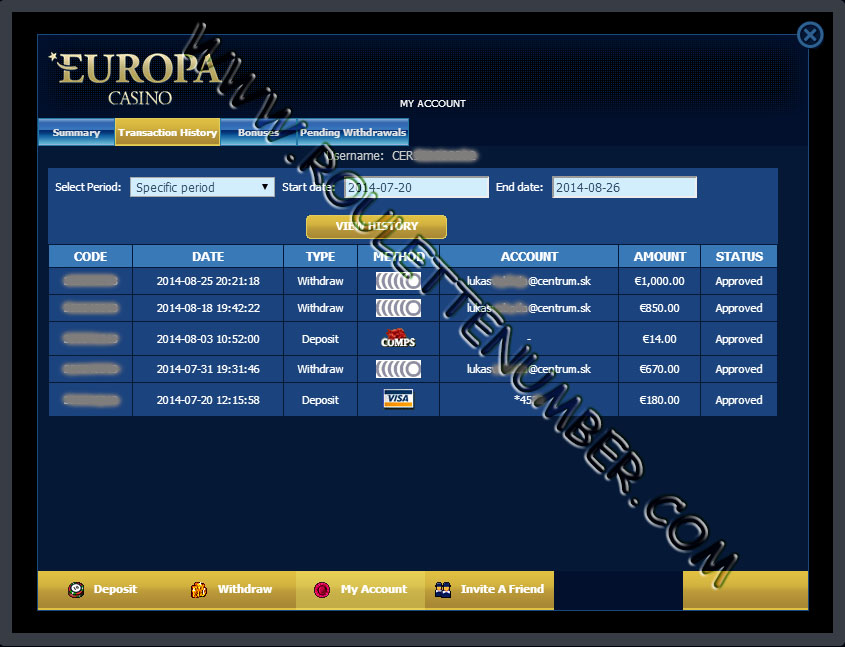Click date 2014-08-18 19:42:22
This screenshot has width=845, height=647.
[208, 308]
